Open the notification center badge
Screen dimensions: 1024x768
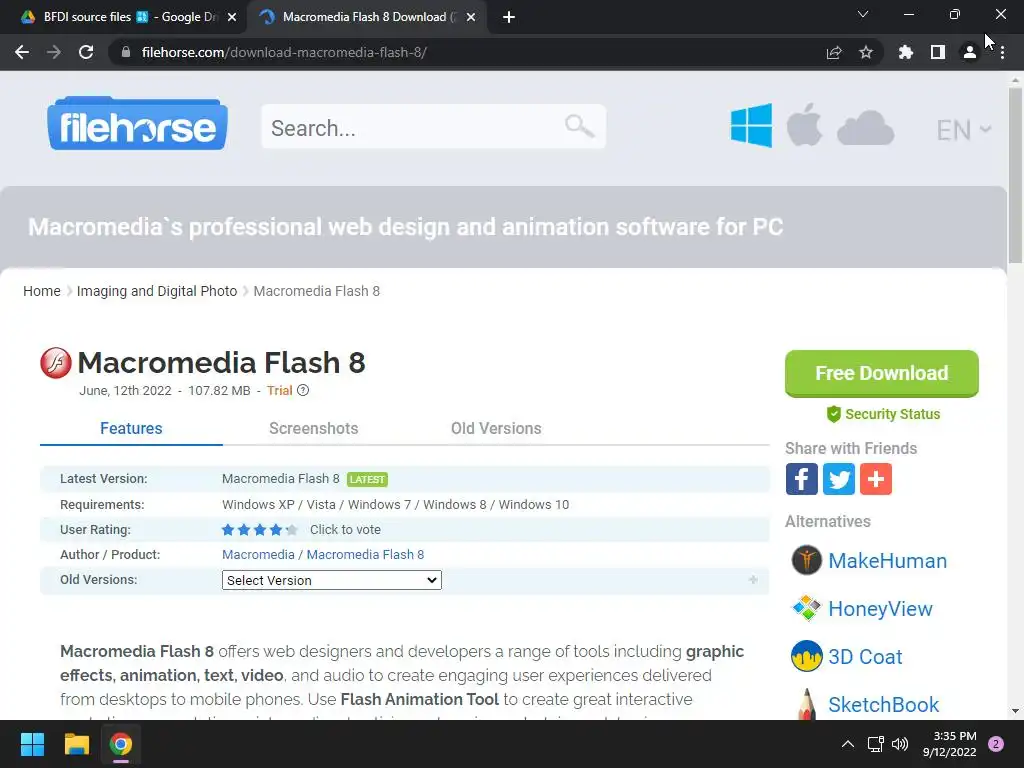[x=996, y=744]
